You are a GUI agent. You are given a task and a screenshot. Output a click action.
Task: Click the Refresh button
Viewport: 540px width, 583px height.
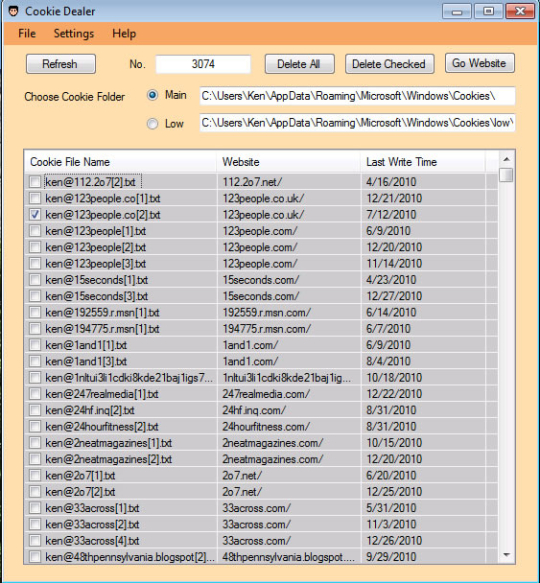61,64
